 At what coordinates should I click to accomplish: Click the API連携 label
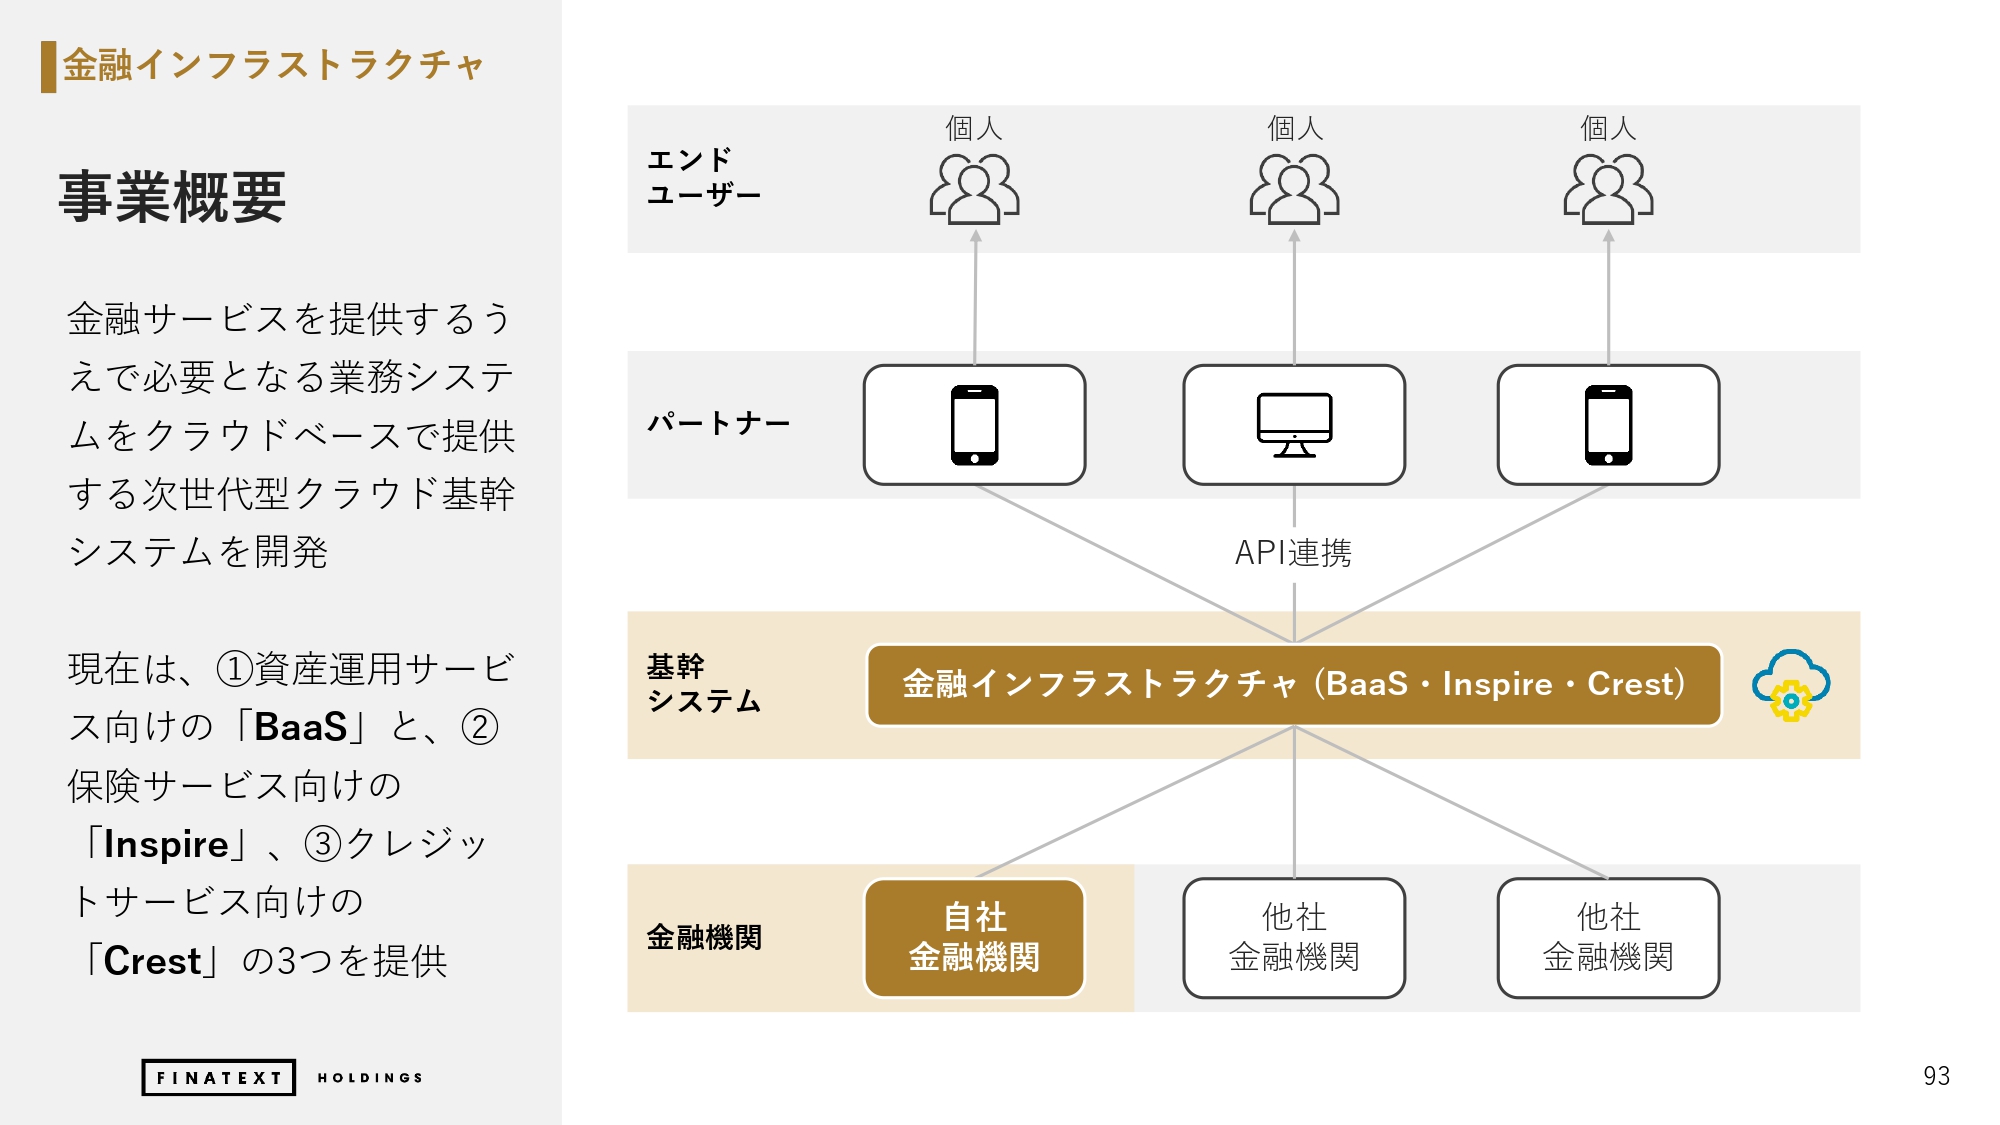coord(1293,553)
